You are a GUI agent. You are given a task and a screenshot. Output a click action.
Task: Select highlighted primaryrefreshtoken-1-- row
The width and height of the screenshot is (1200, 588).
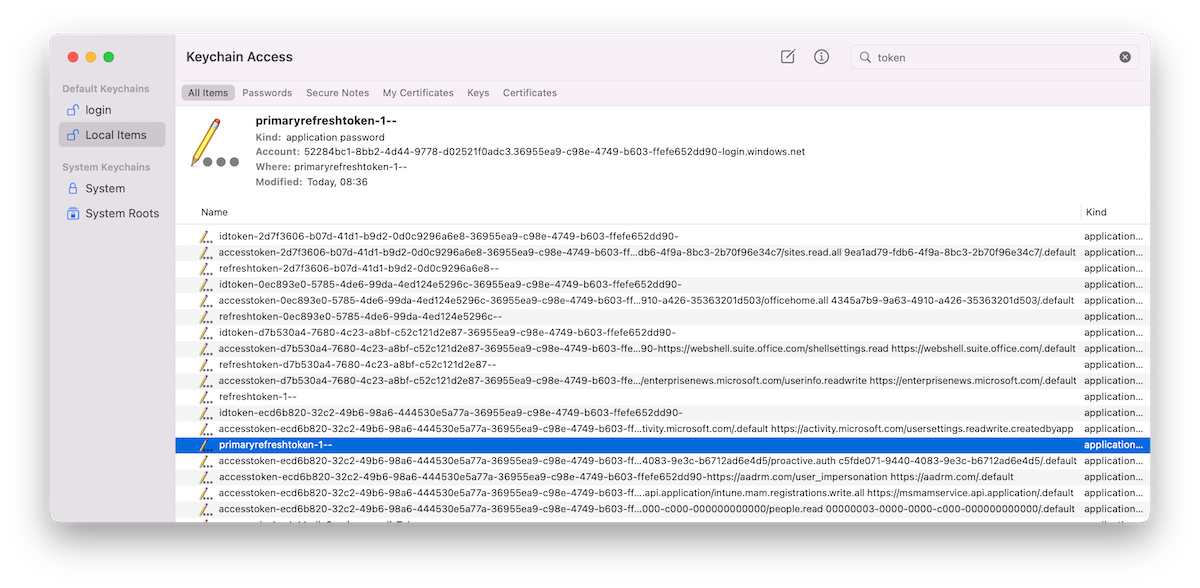(x=662, y=444)
